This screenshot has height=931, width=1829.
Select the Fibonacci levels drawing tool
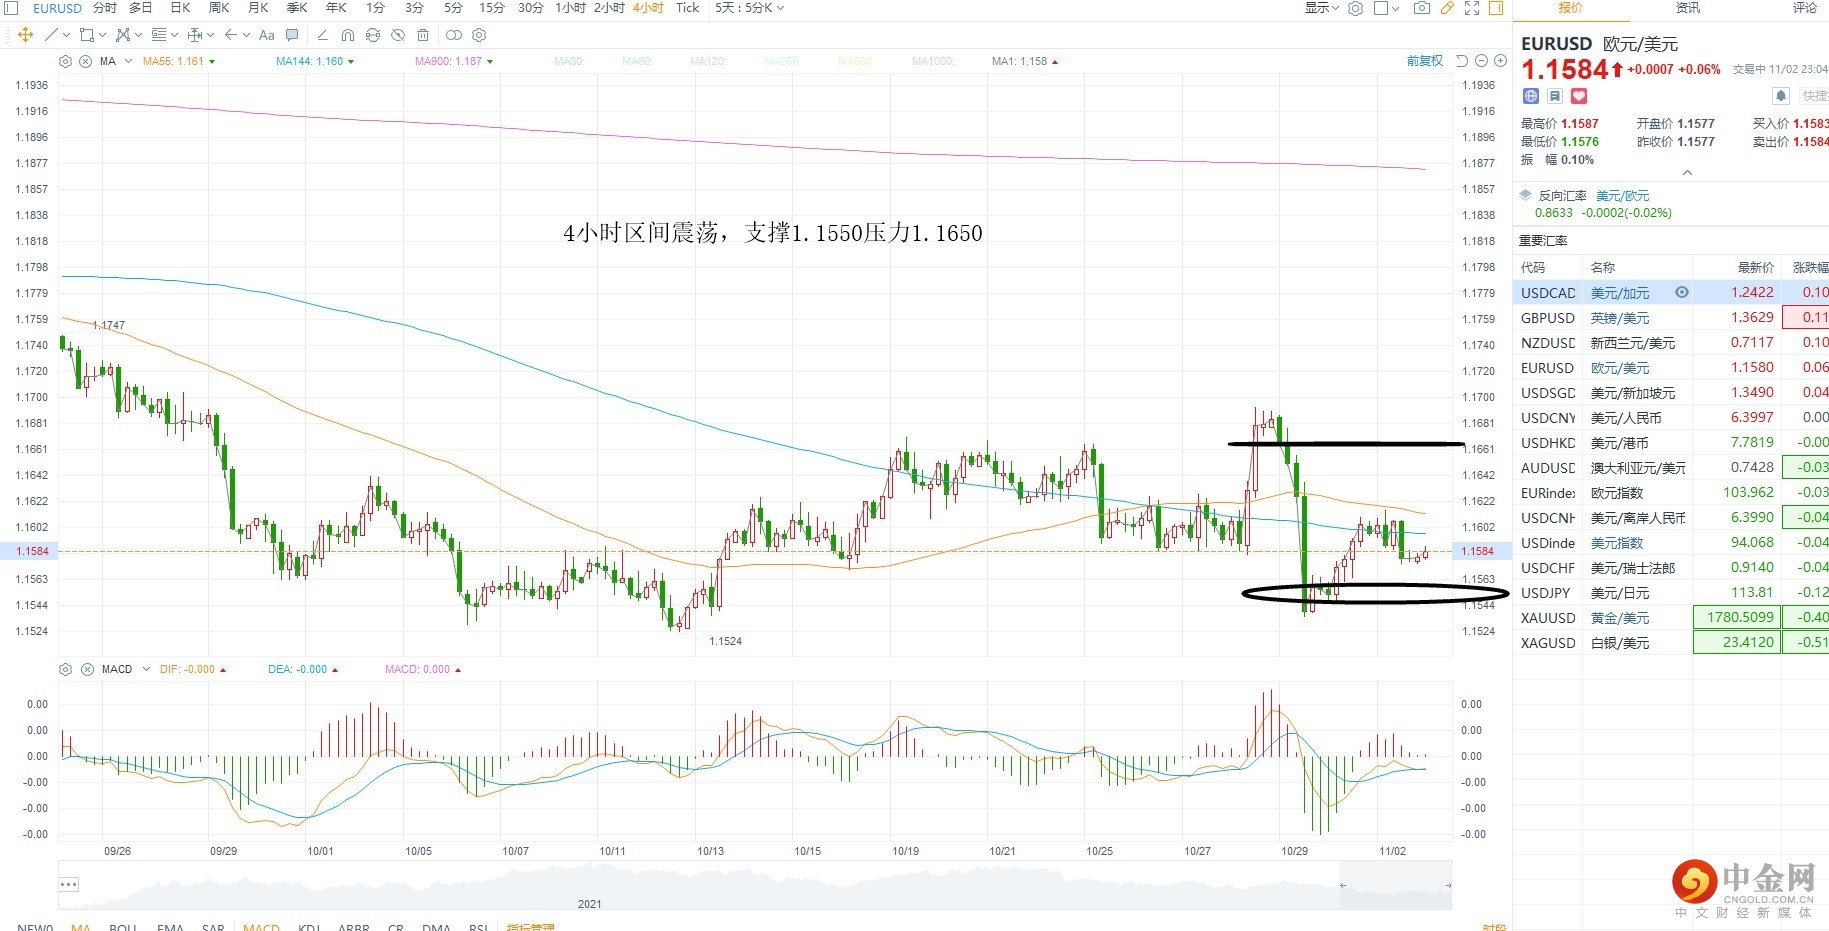coord(158,35)
